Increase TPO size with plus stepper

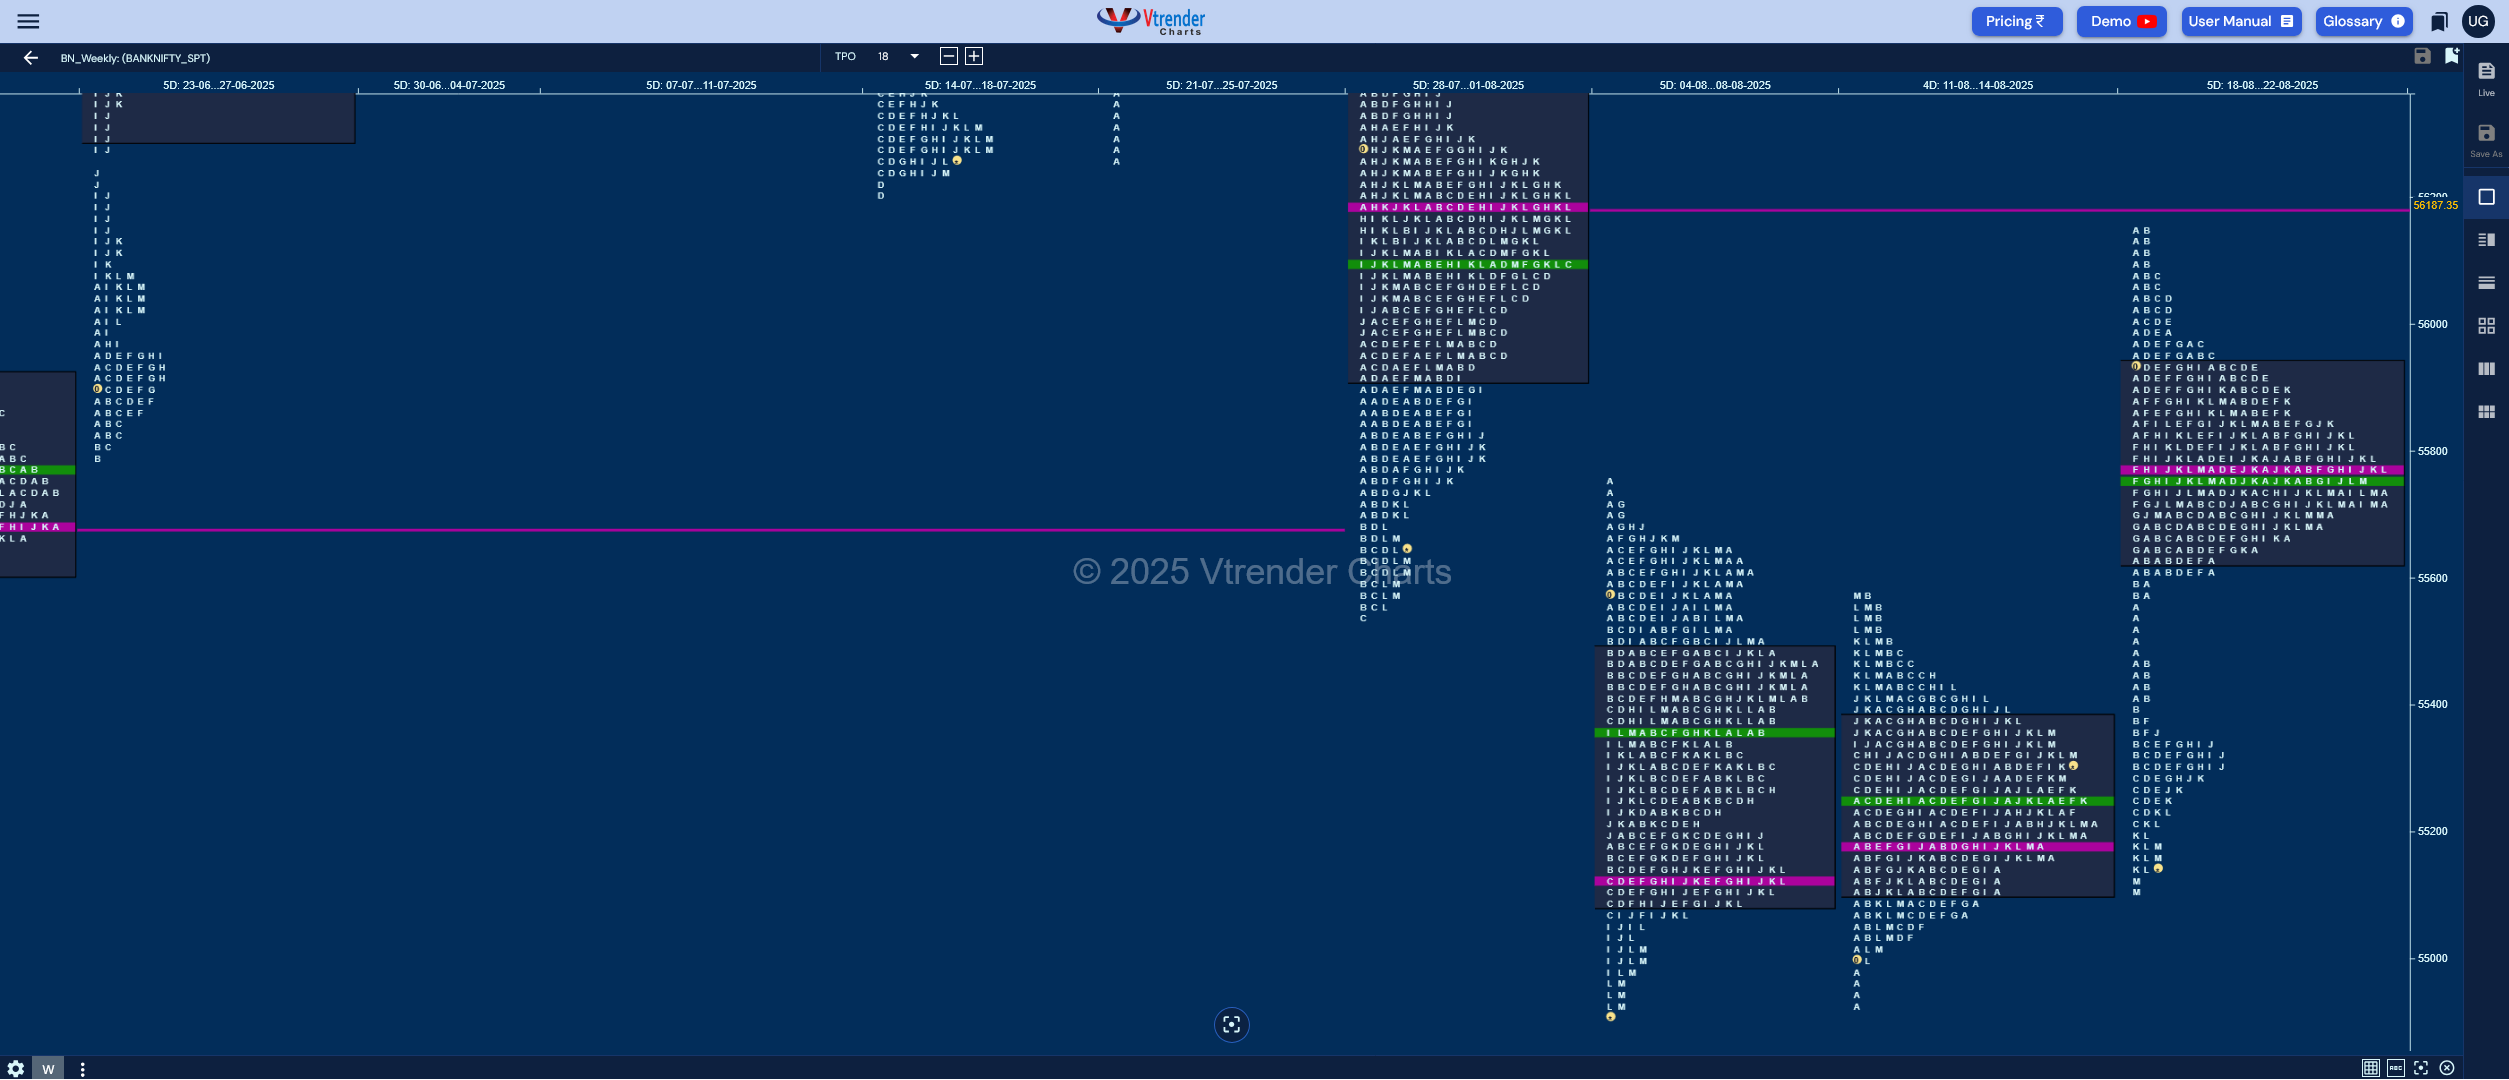(973, 56)
